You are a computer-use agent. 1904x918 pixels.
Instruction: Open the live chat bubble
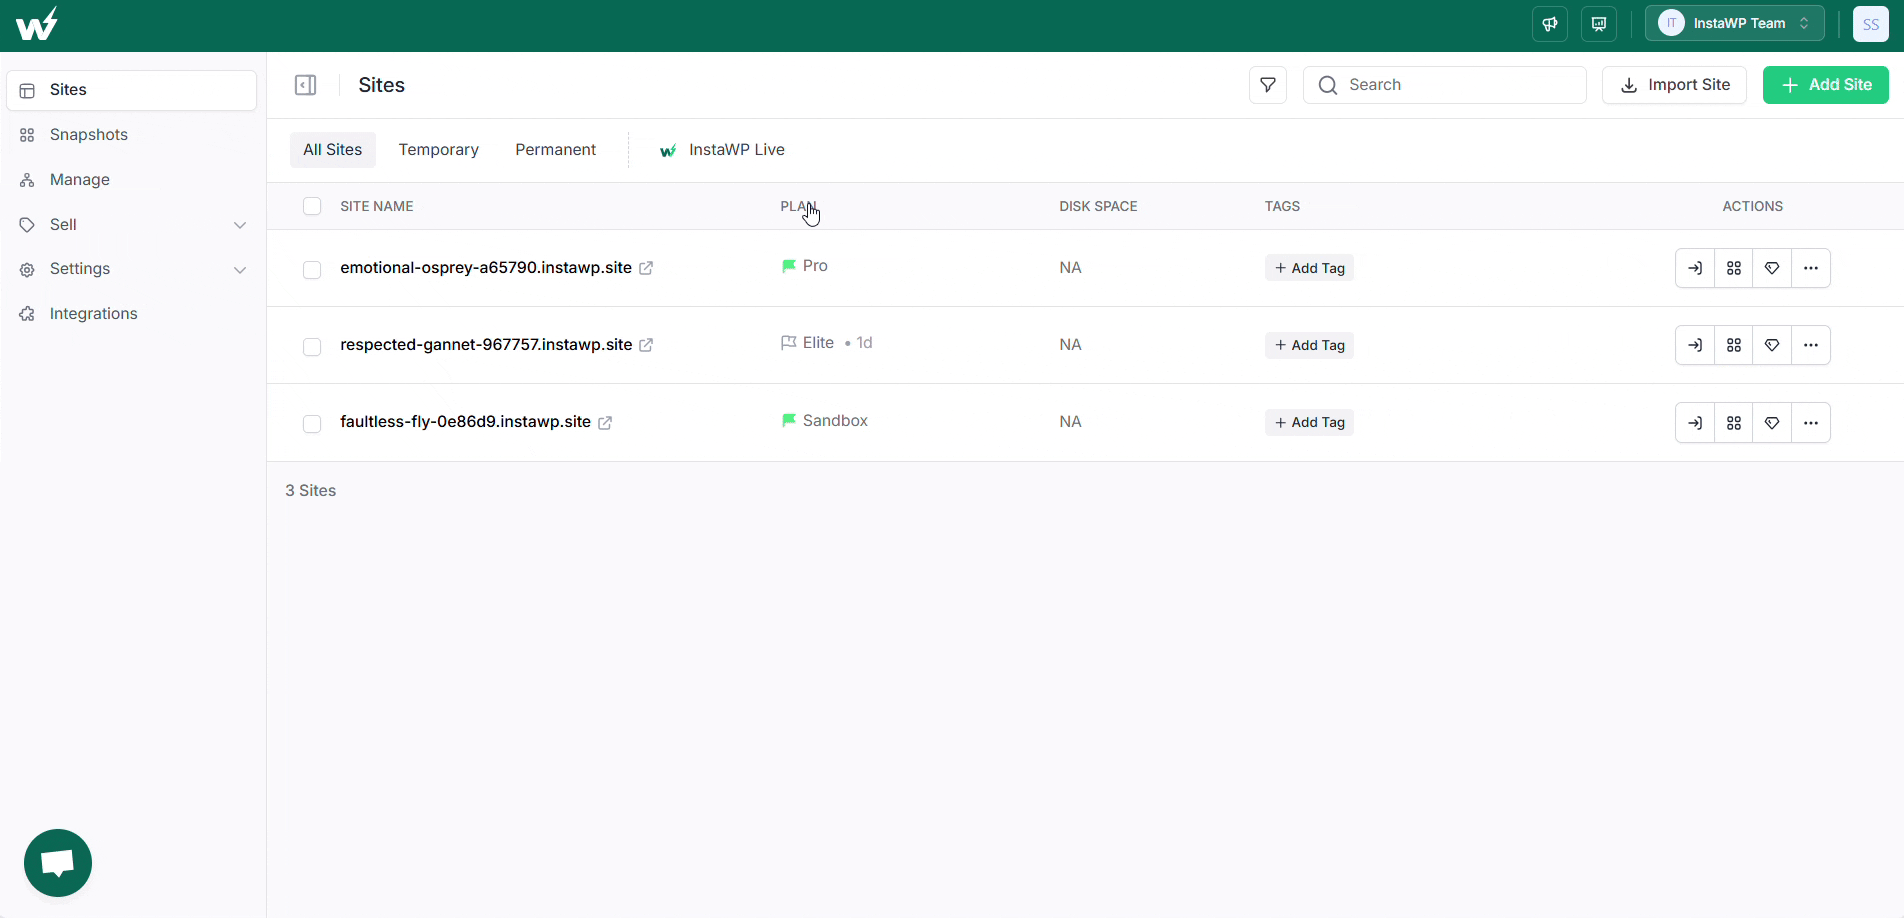pos(58,863)
